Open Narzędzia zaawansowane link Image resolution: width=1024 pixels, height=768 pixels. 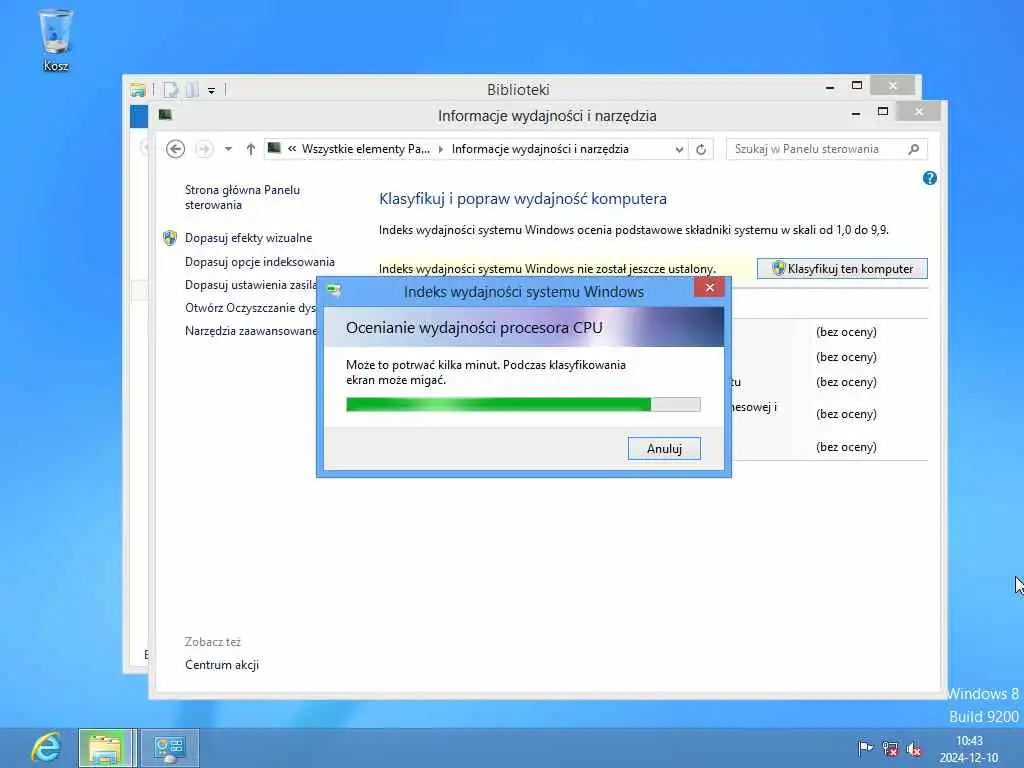tap(250, 330)
